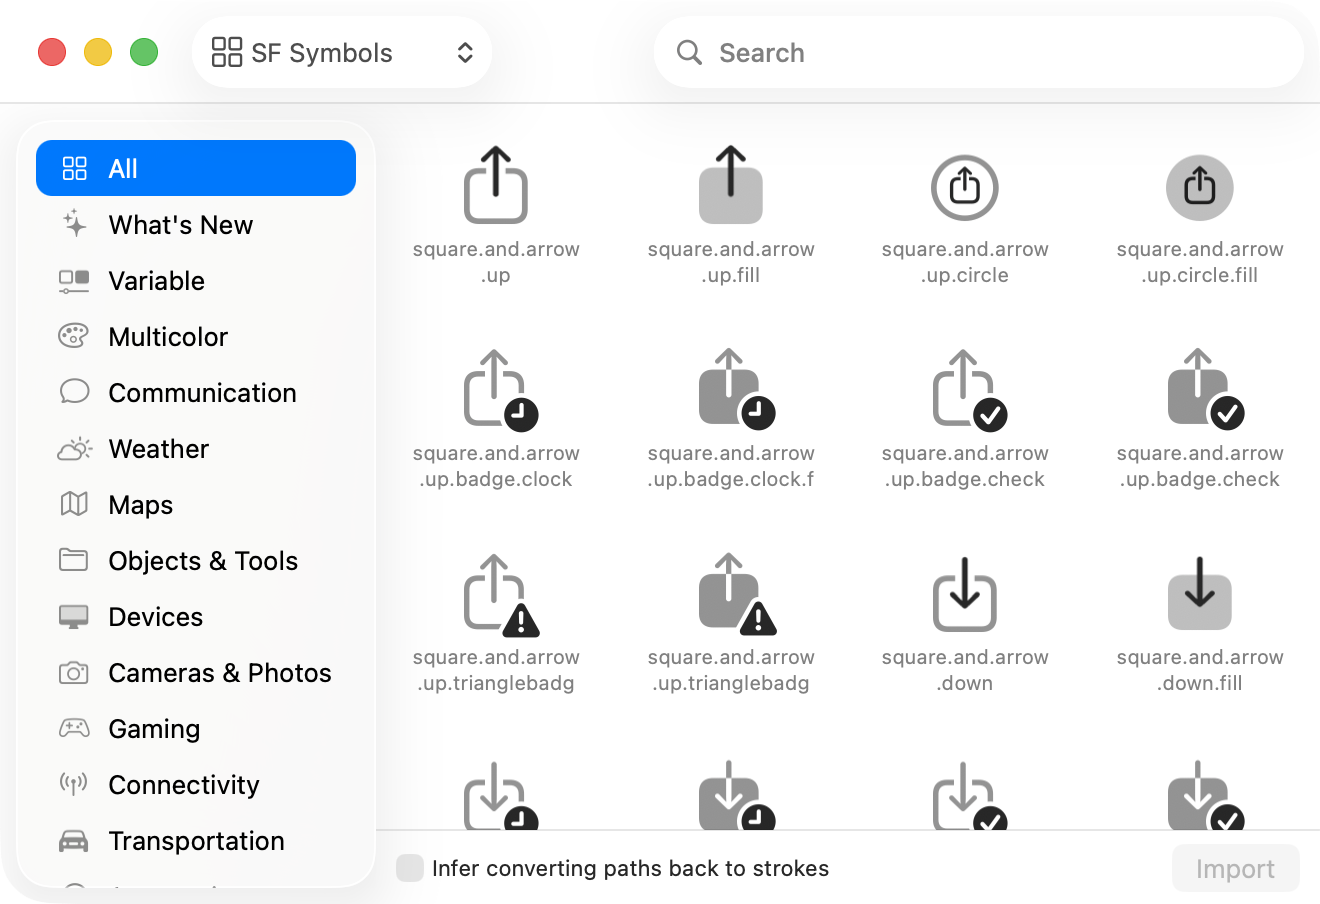Viewport: 1320px width, 904px height.
Task: Open the SF Symbols library dropdown
Action: pos(342,52)
